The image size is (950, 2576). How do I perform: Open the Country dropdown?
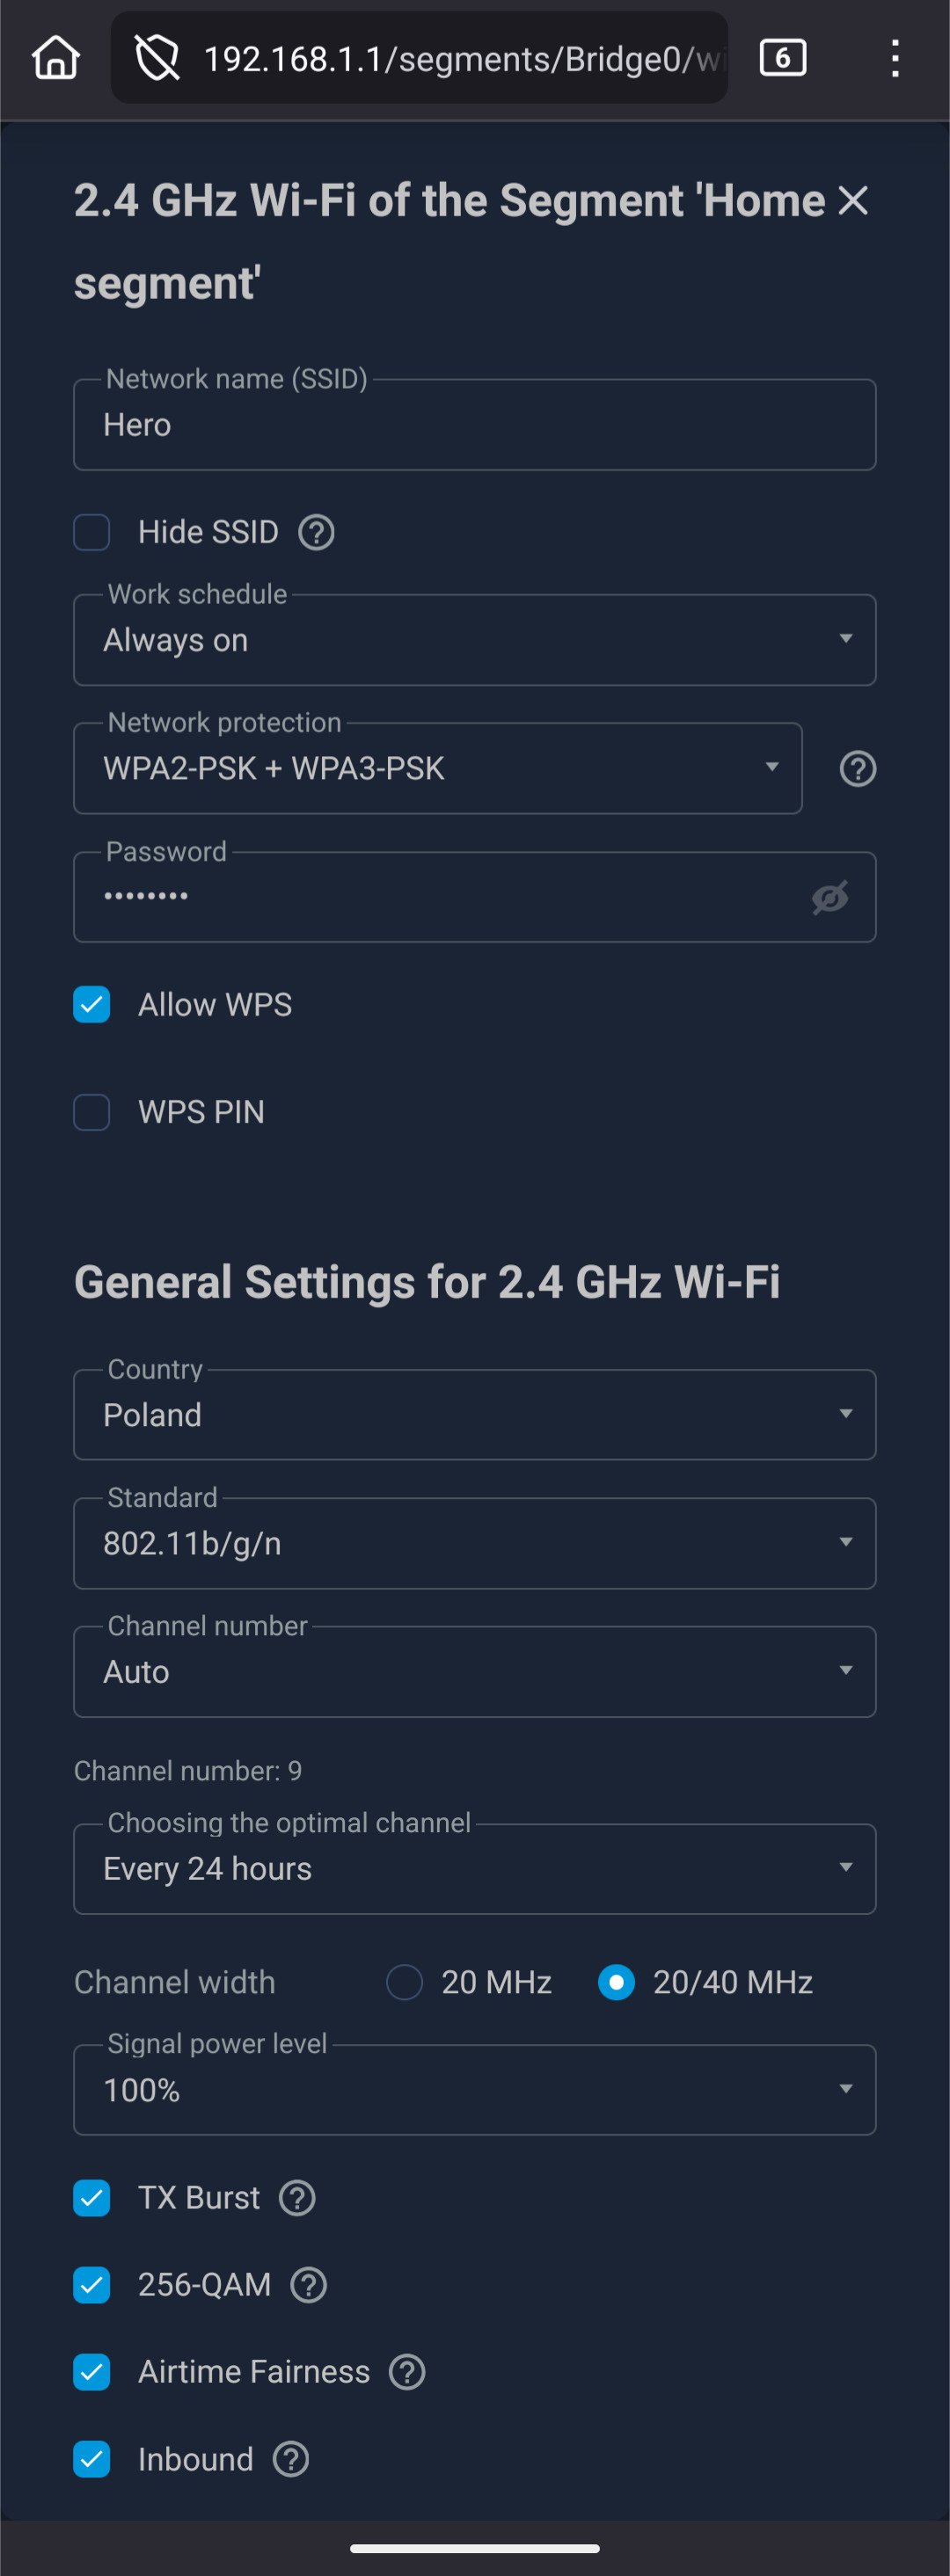(x=474, y=1415)
